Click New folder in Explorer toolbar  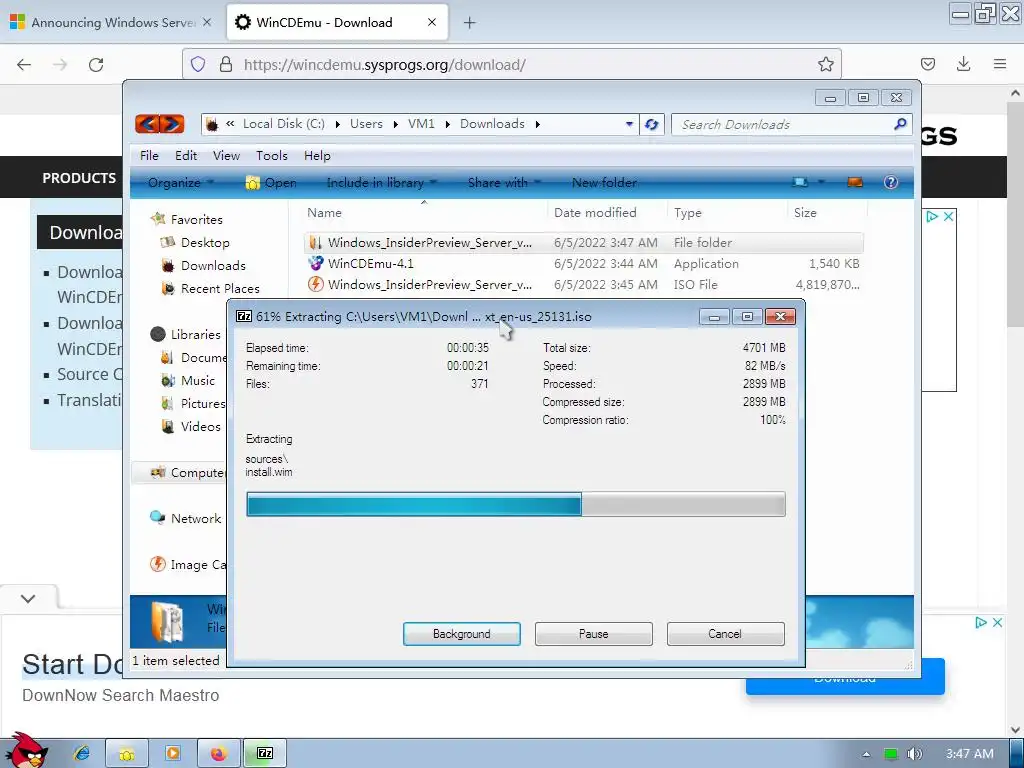(604, 182)
